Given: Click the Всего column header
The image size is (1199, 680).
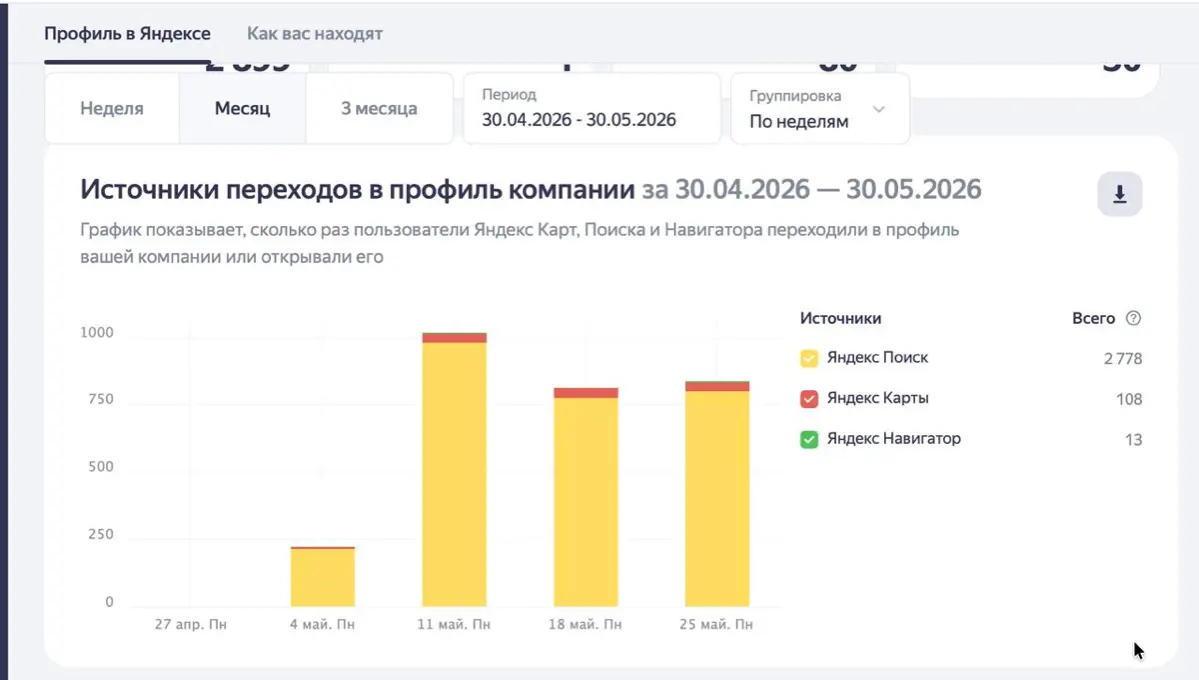Looking at the screenshot, I should 1093,318.
